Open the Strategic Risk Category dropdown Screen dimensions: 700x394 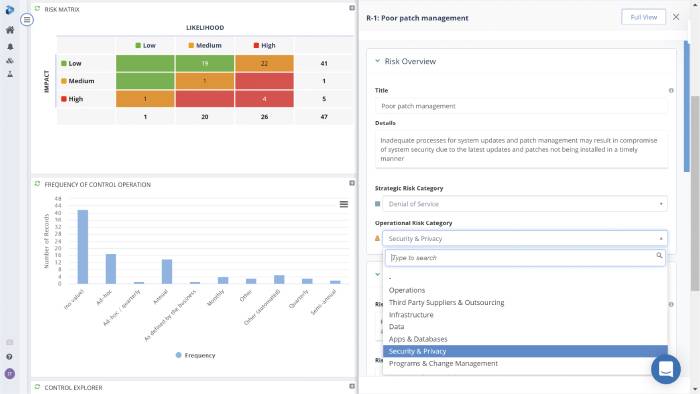[x=525, y=204]
